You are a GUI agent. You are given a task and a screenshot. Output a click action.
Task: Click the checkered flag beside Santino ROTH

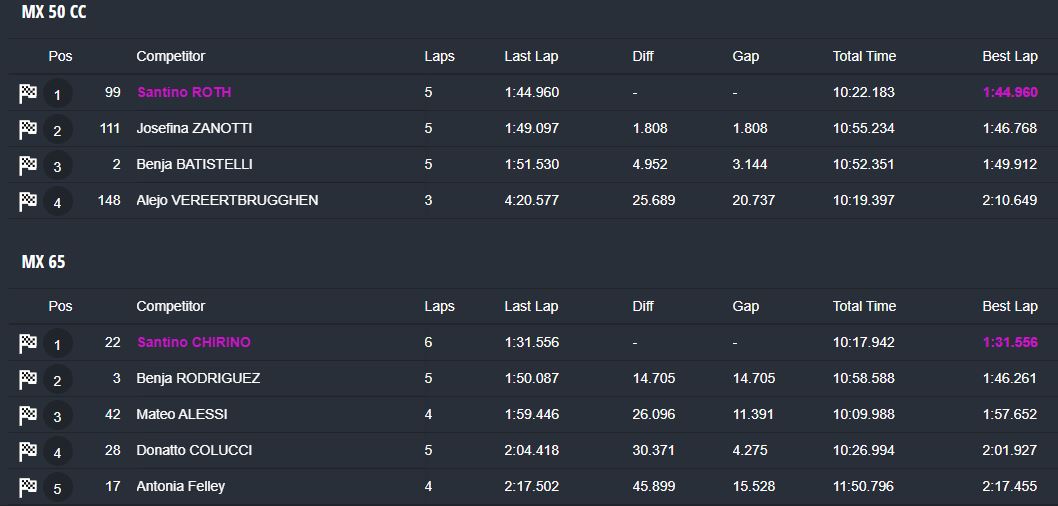click(x=28, y=93)
